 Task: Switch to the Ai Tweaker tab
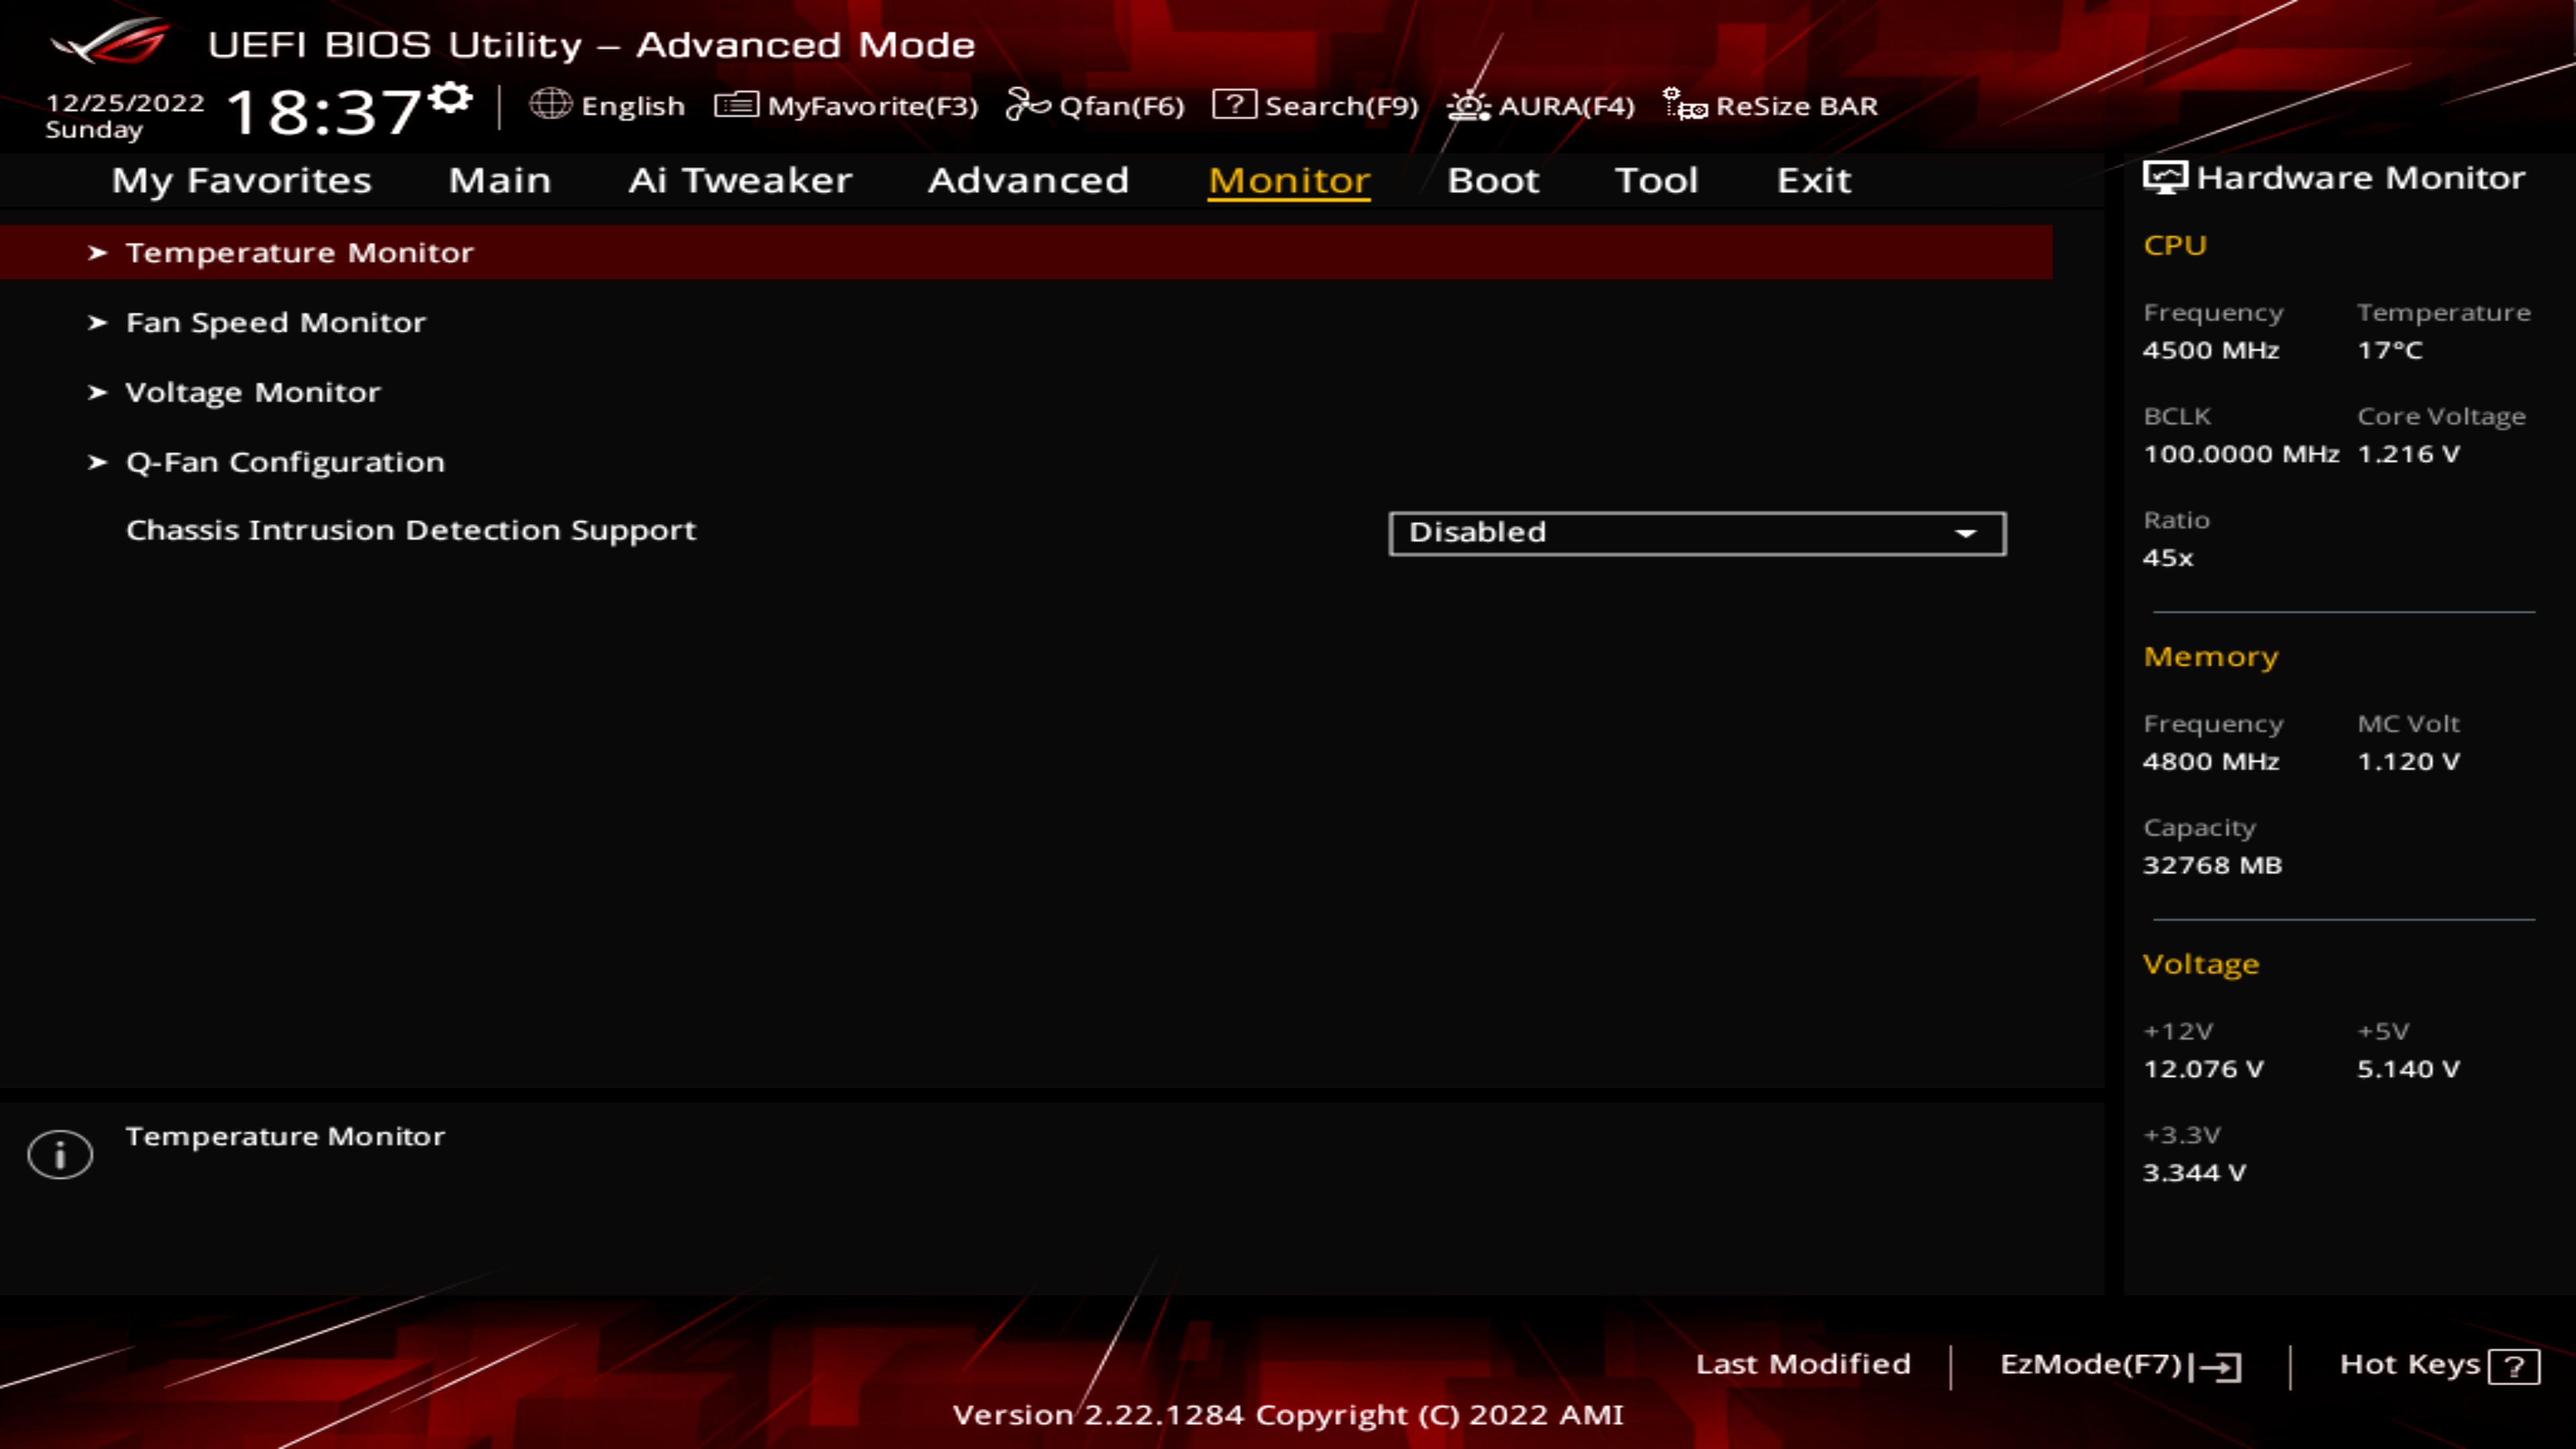point(740,181)
